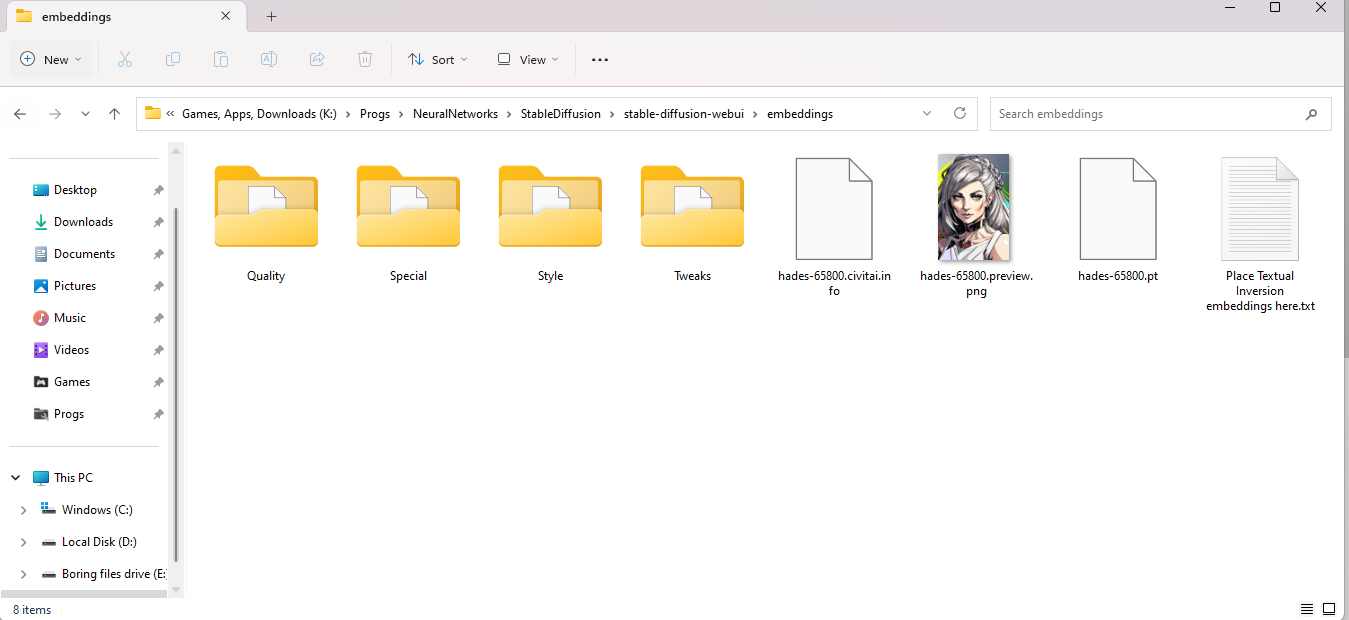Select This PC in navigation pane
The width and height of the screenshot is (1349, 620).
click(73, 478)
